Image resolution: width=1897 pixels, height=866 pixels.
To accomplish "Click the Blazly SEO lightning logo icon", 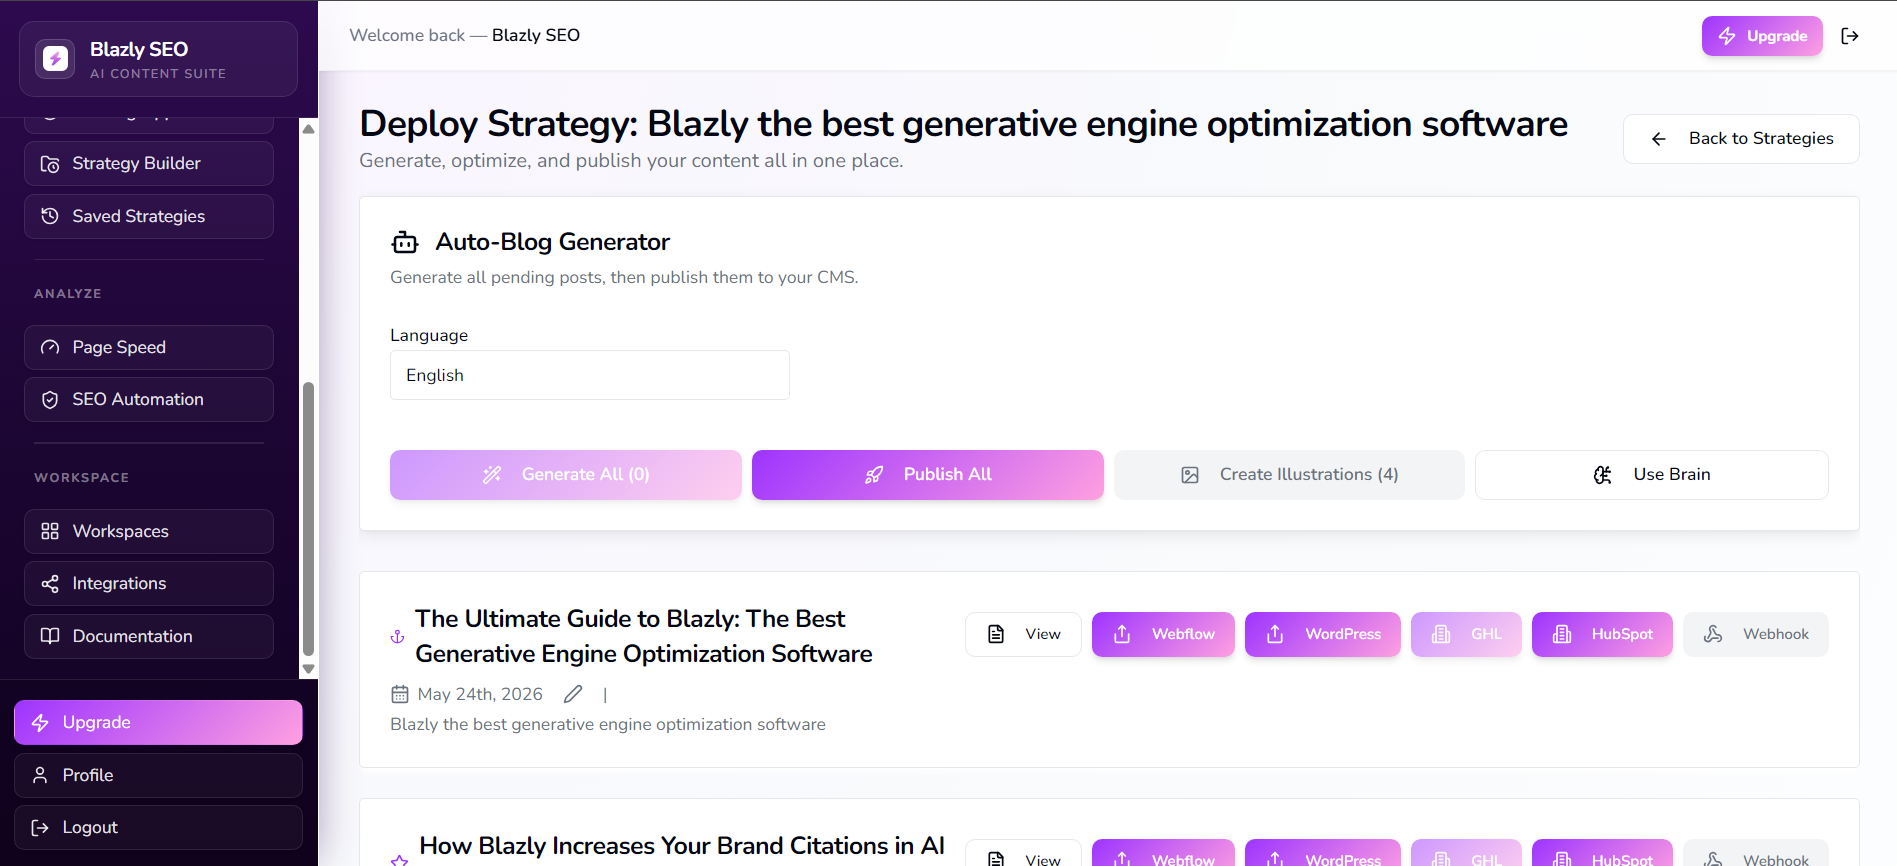I will tap(55, 59).
